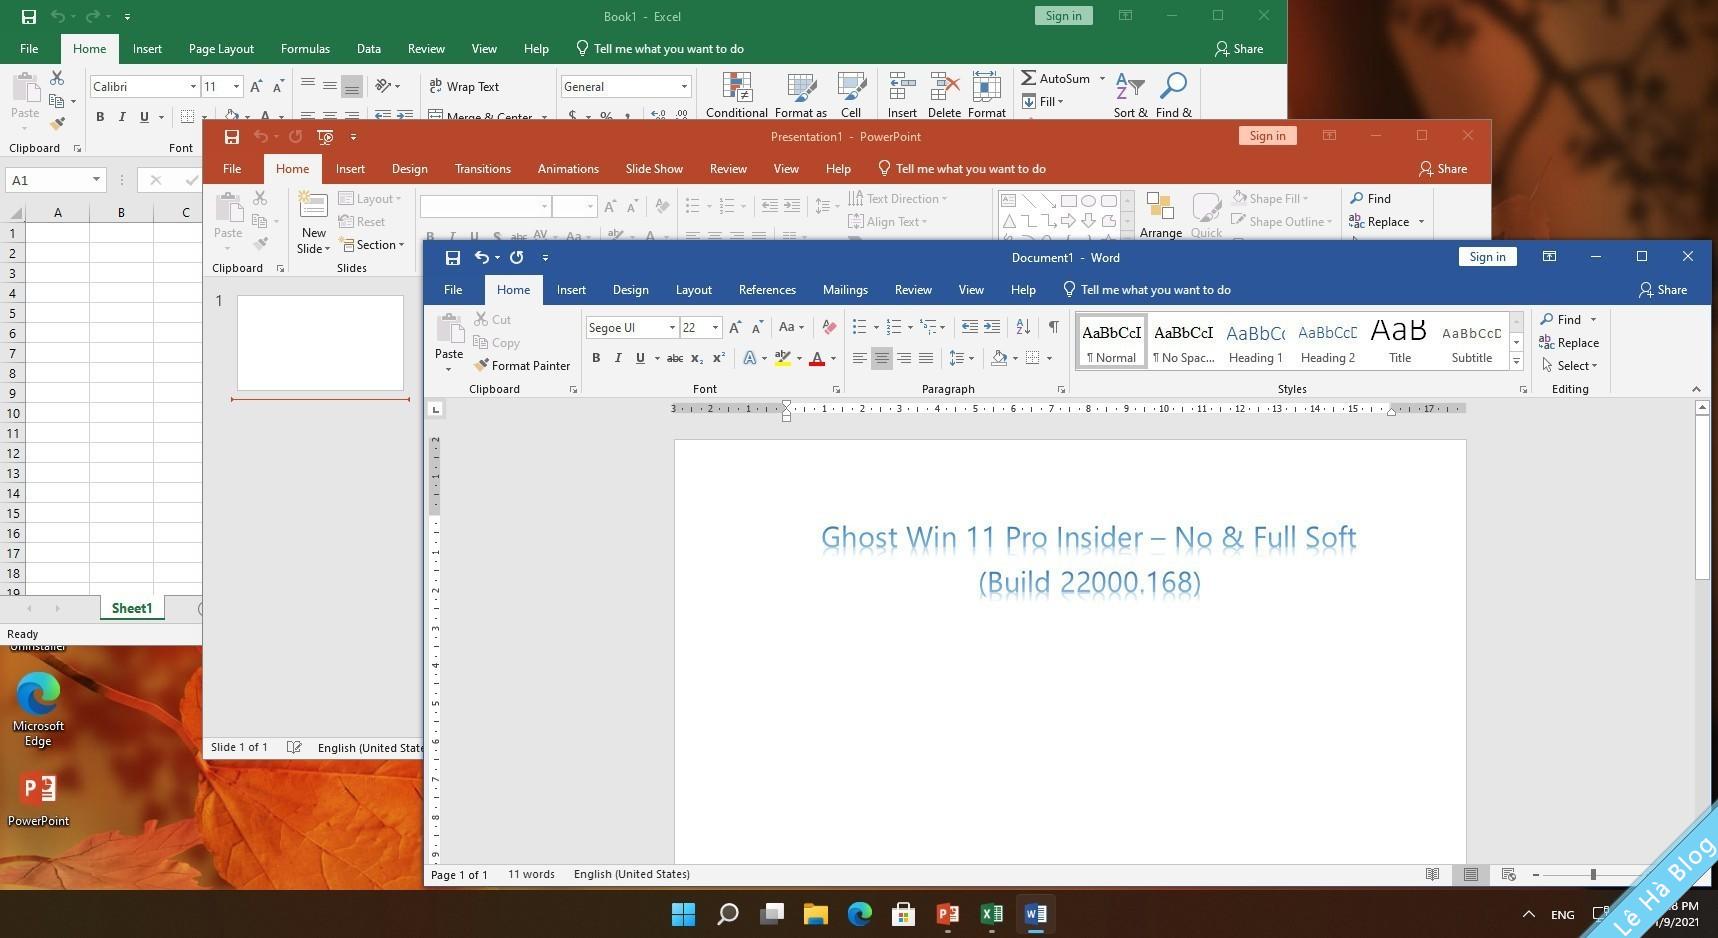
Task: Toggle Bold in Word ribbon
Action: coord(596,358)
